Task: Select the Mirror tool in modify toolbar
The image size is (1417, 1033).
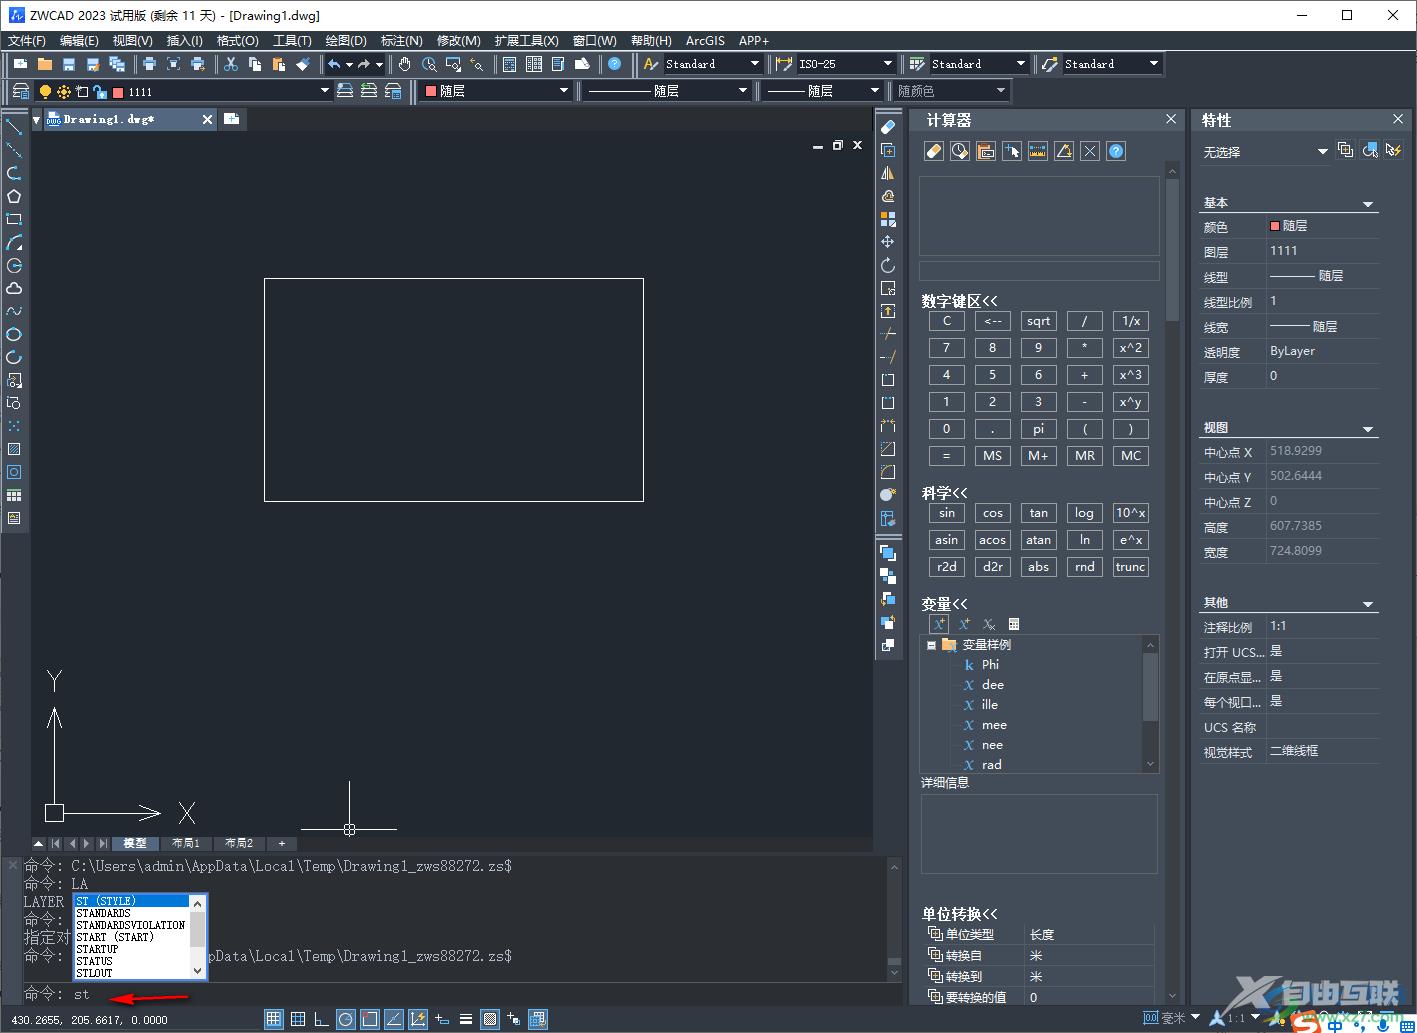Action: click(x=888, y=173)
